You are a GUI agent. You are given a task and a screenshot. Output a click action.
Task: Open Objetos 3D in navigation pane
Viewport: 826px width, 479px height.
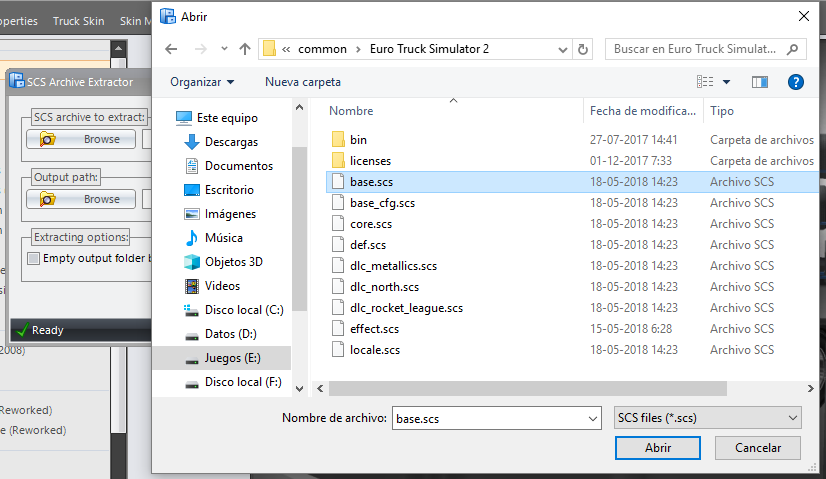pos(233,262)
